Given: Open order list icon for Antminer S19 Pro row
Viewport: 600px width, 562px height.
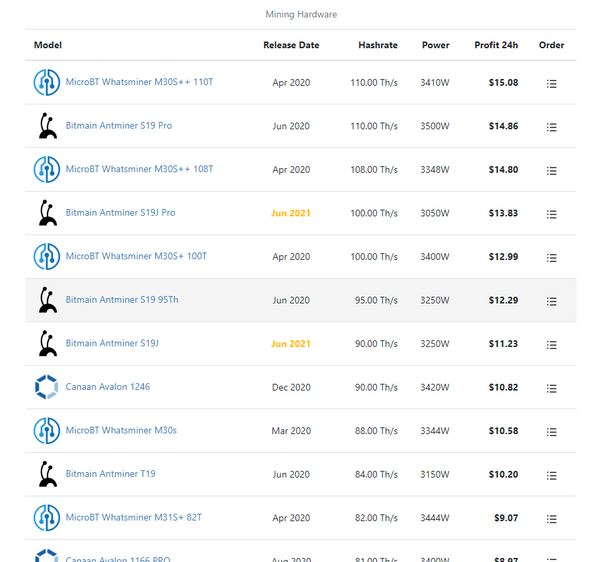Looking at the screenshot, I should (551, 127).
